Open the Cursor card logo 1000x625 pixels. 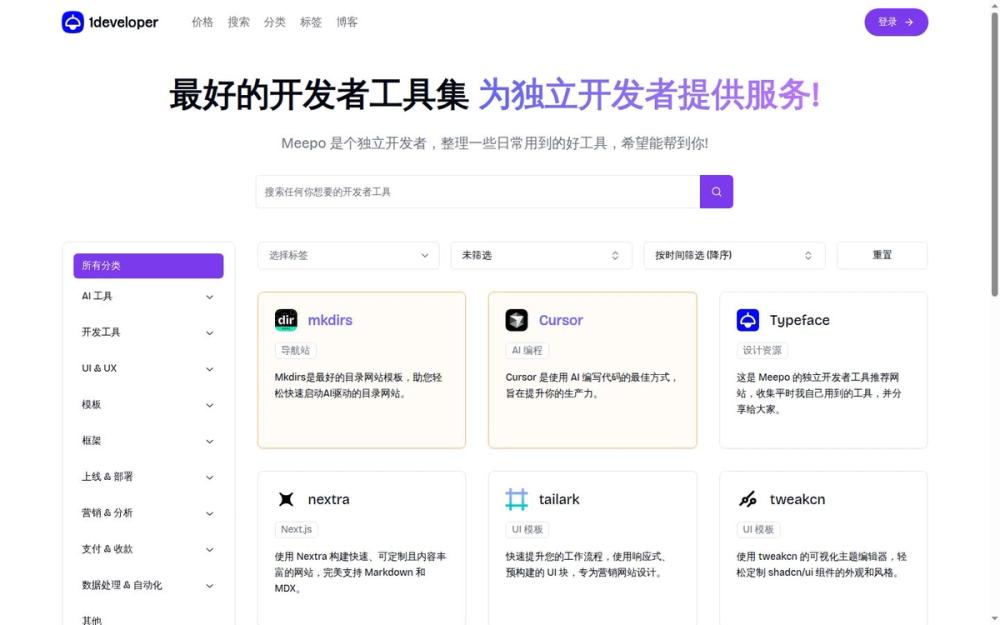(x=517, y=320)
